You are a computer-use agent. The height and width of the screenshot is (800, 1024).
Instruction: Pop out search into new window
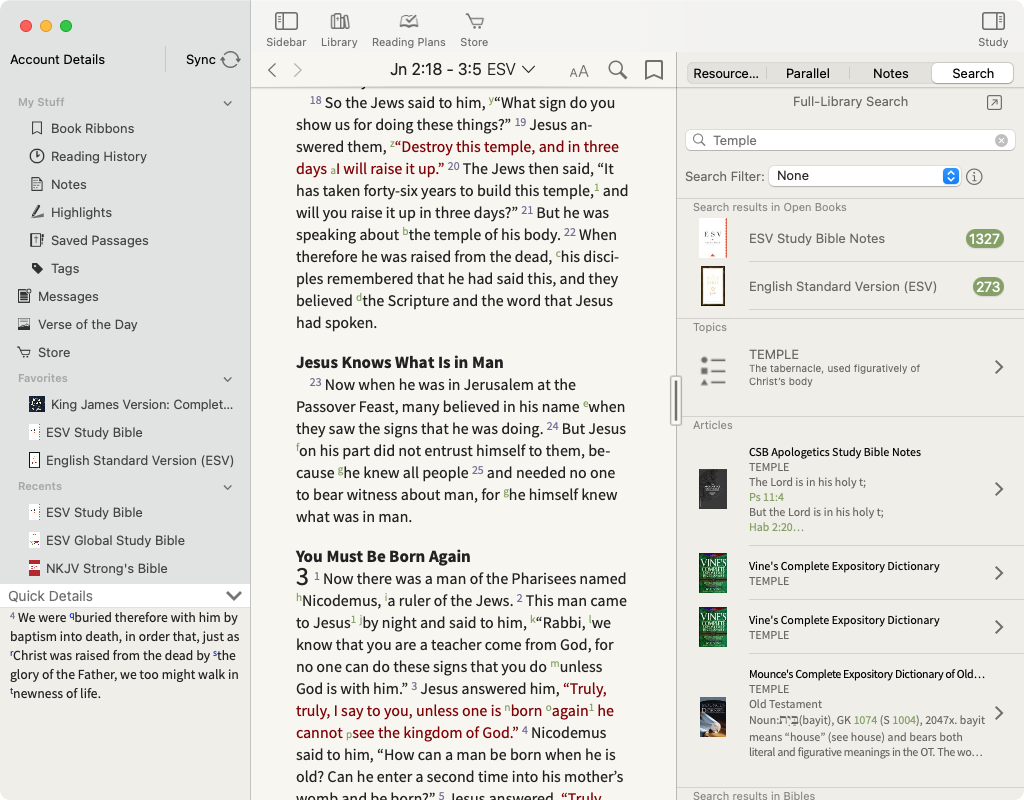pos(993,102)
